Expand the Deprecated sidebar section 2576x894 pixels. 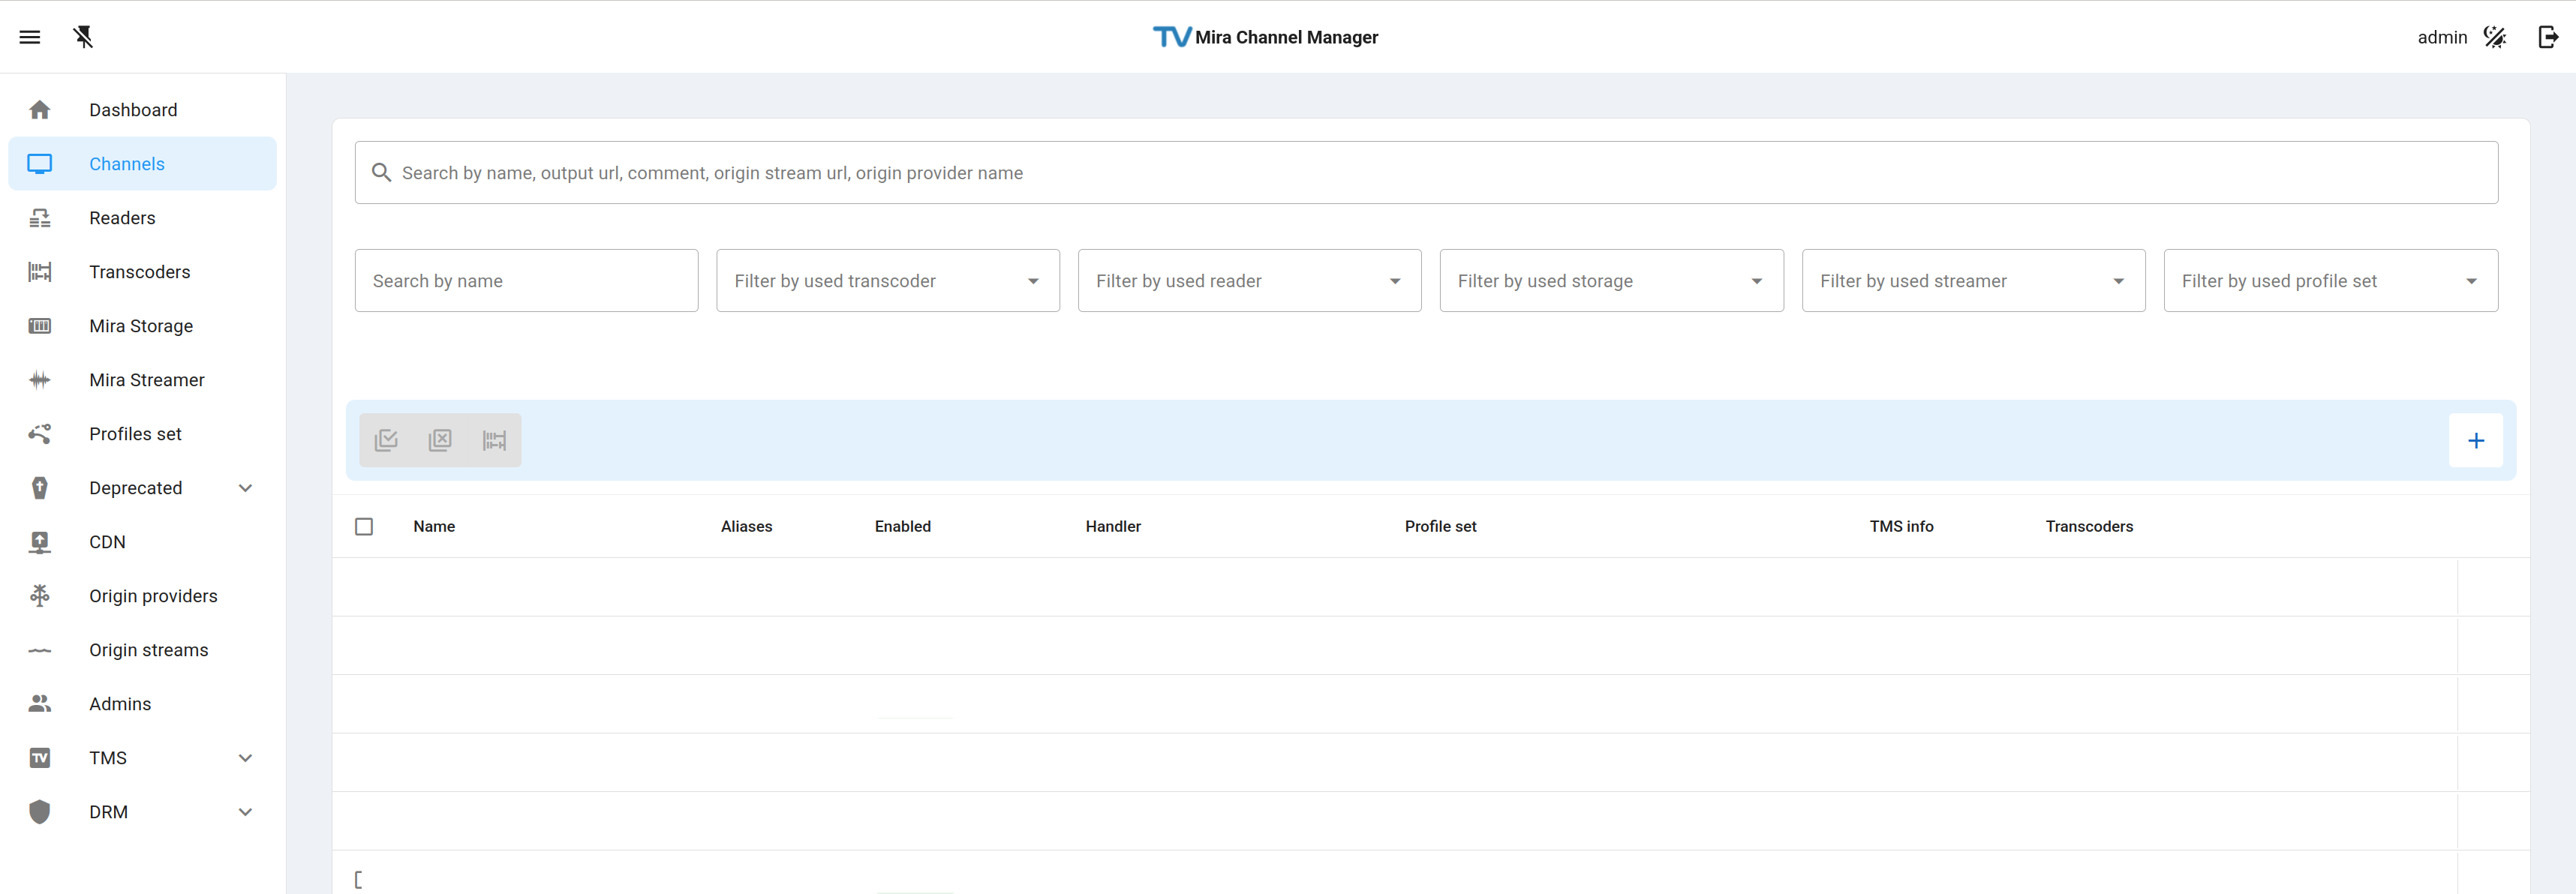[x=245, y=488]
